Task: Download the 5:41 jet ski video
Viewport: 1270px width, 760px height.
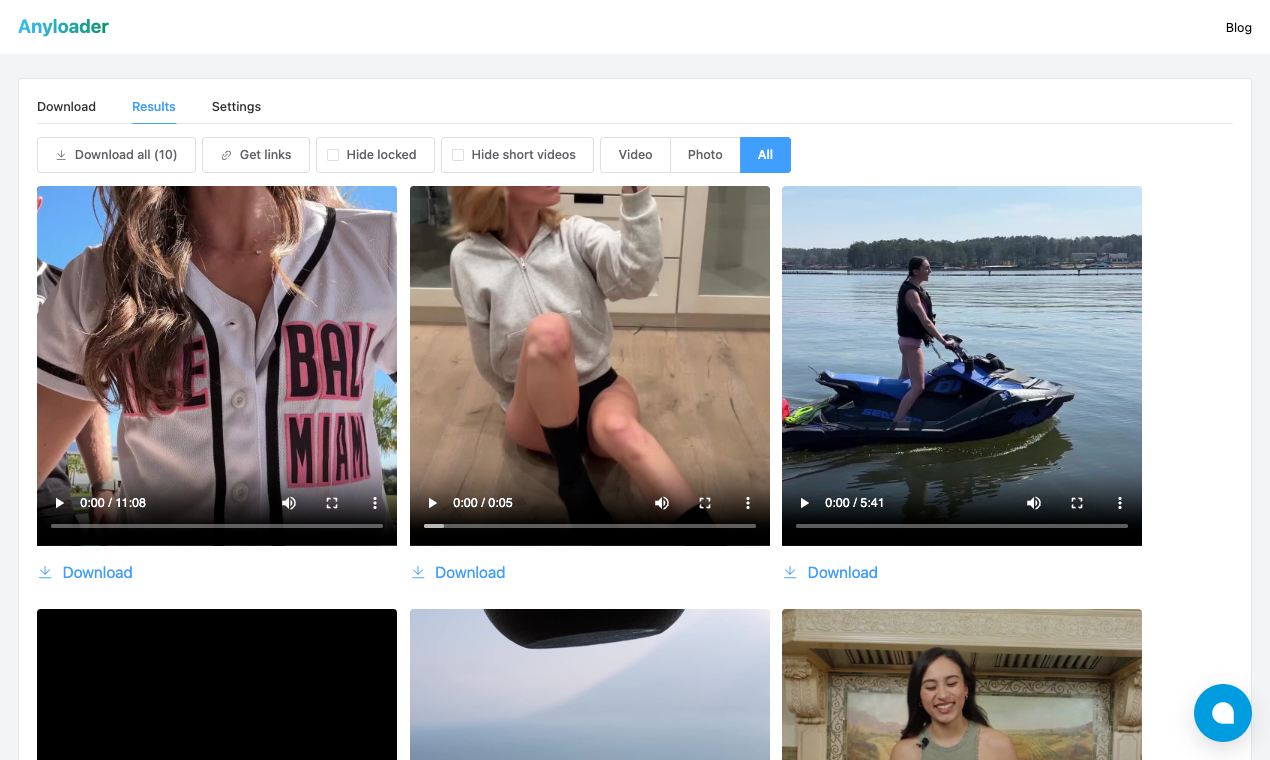Action: click(x=830, y=572)
